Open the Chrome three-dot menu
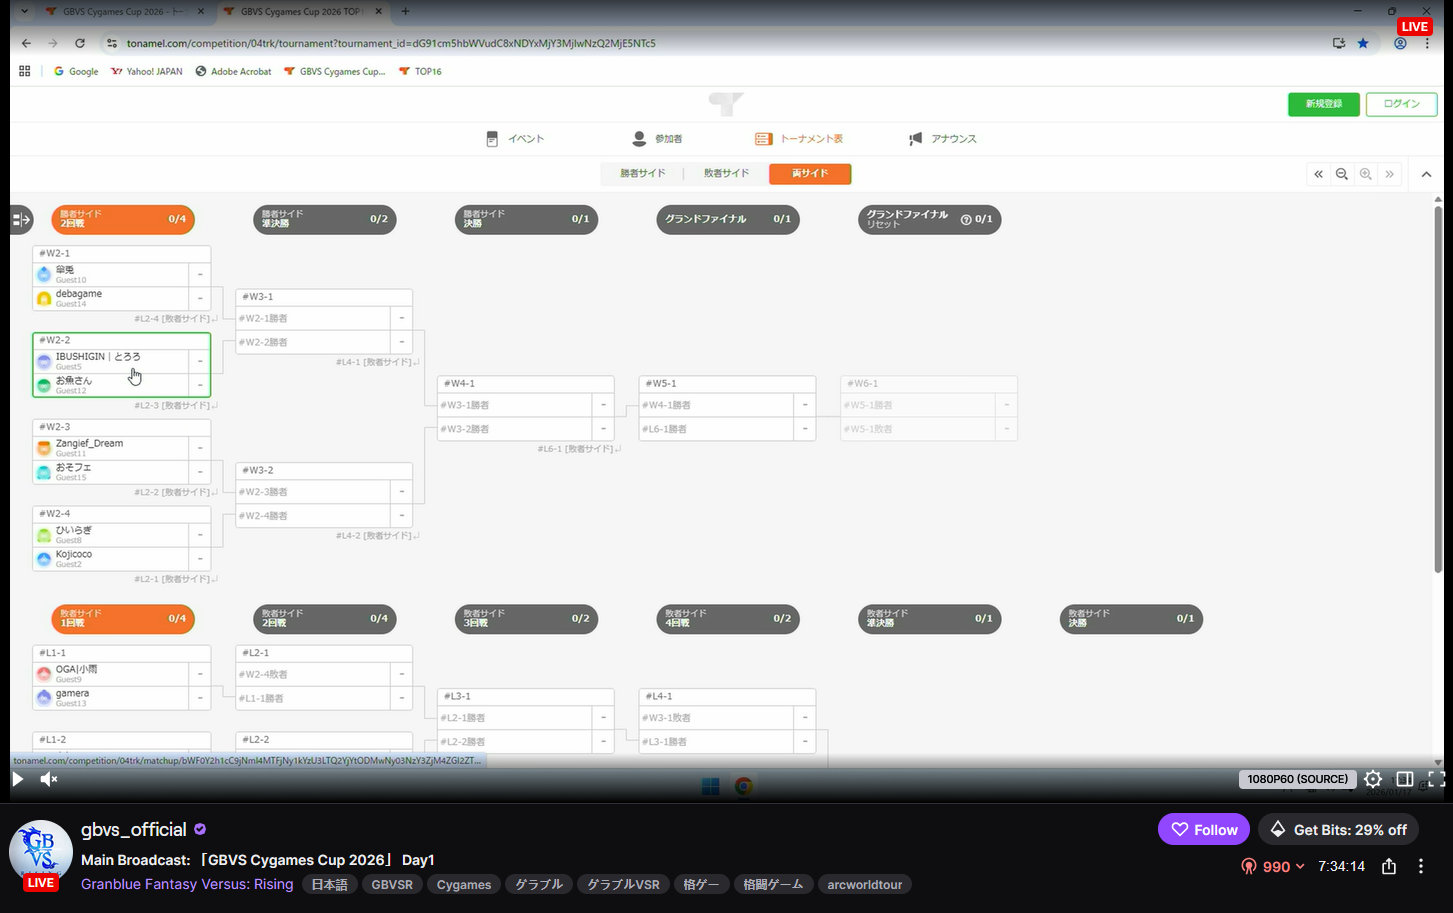The image size is (1453, 913). 1427,43
